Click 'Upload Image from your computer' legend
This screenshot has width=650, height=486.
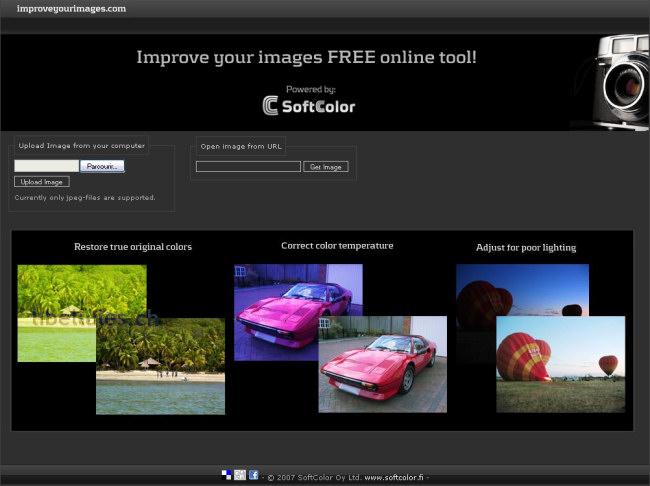click(x=82, y=146)
